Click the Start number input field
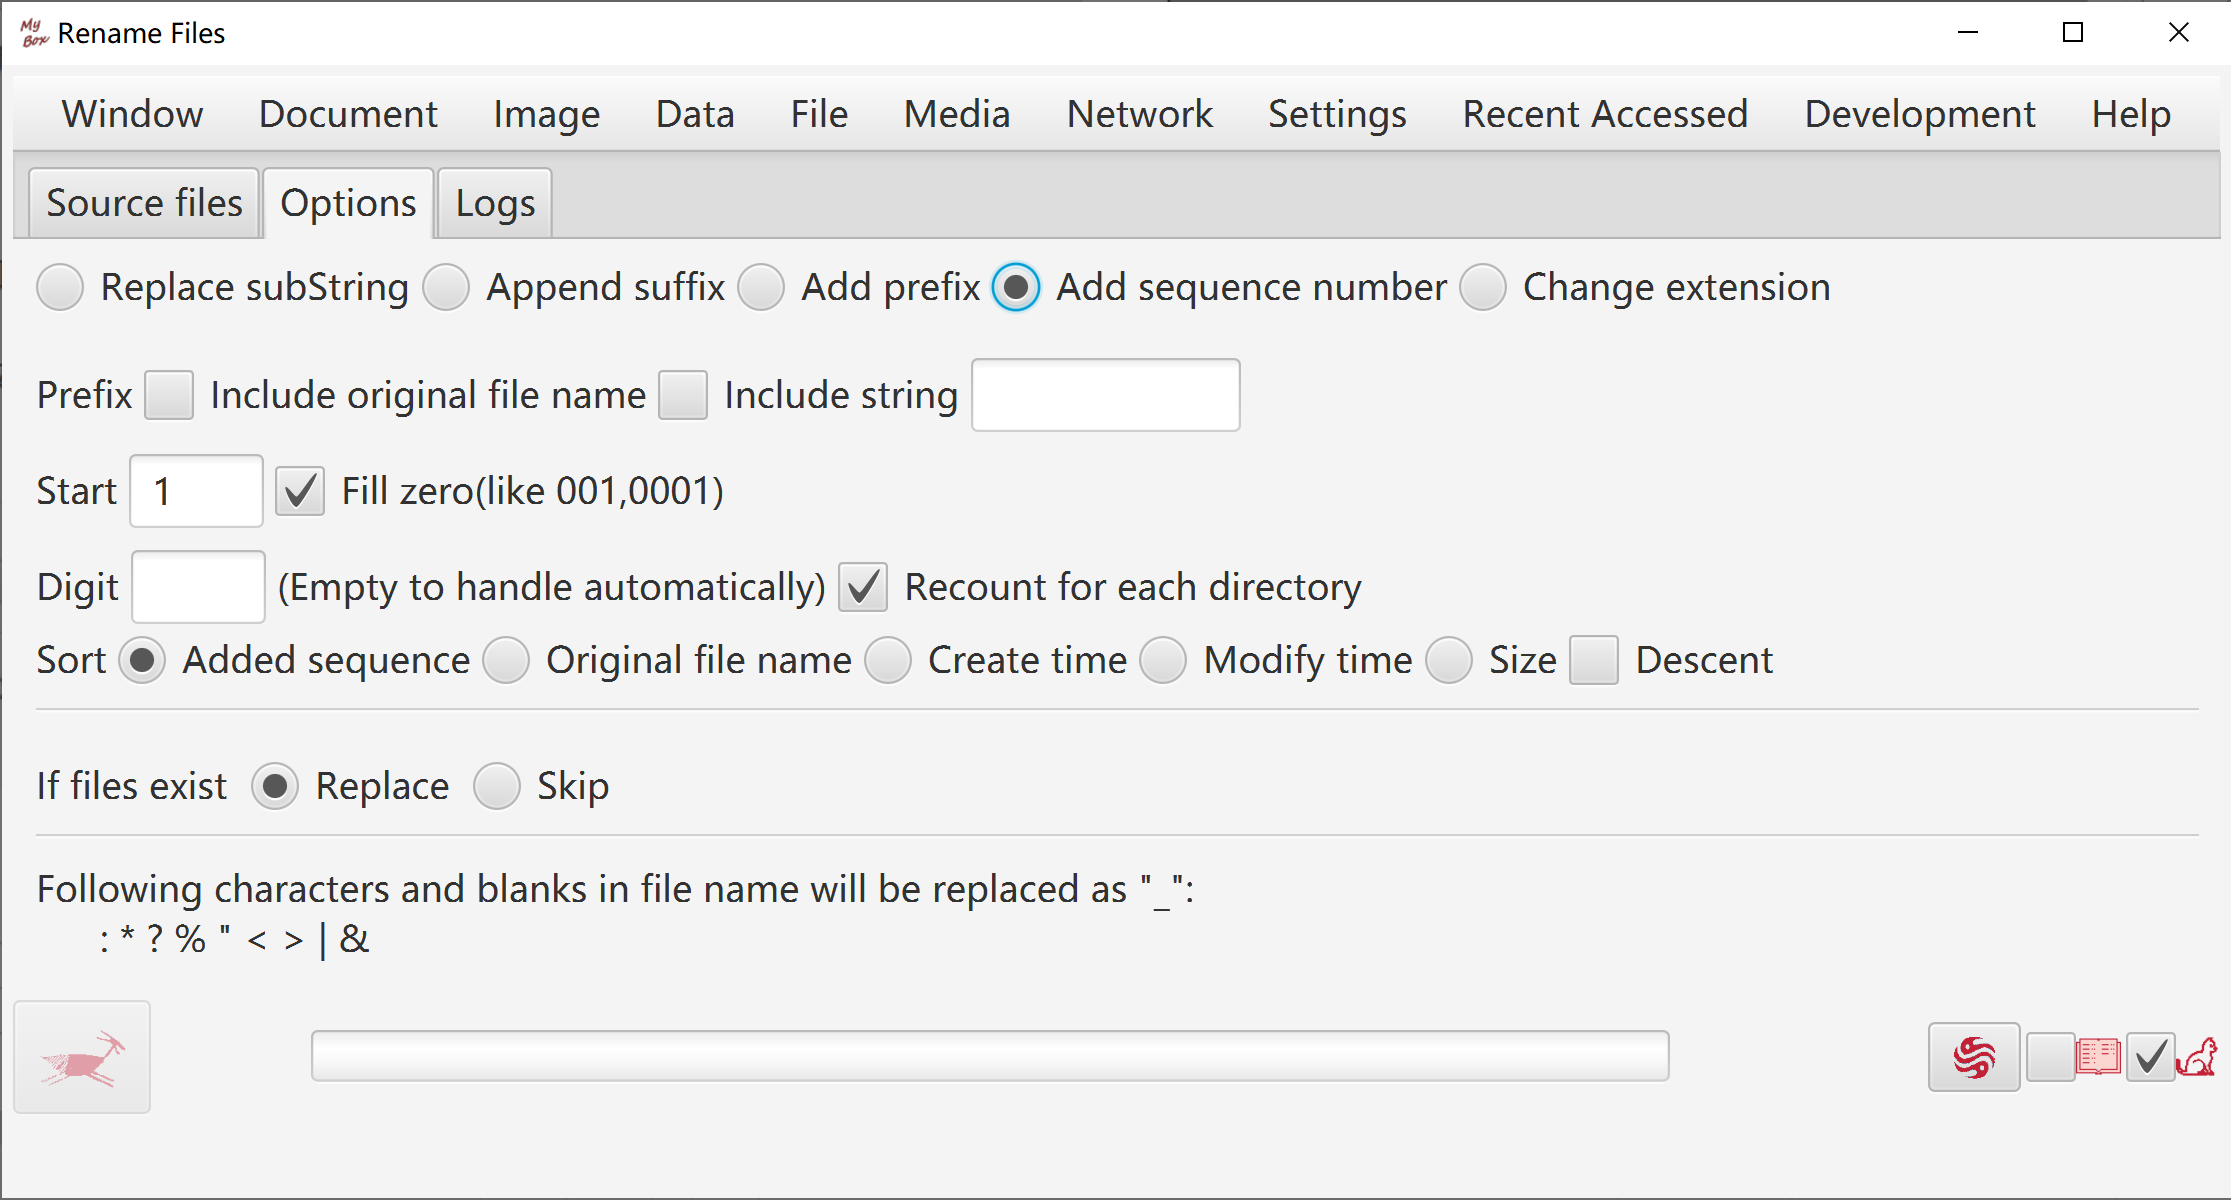The height and width of the screenshot is (1200, 2231). tap(197, 491)
